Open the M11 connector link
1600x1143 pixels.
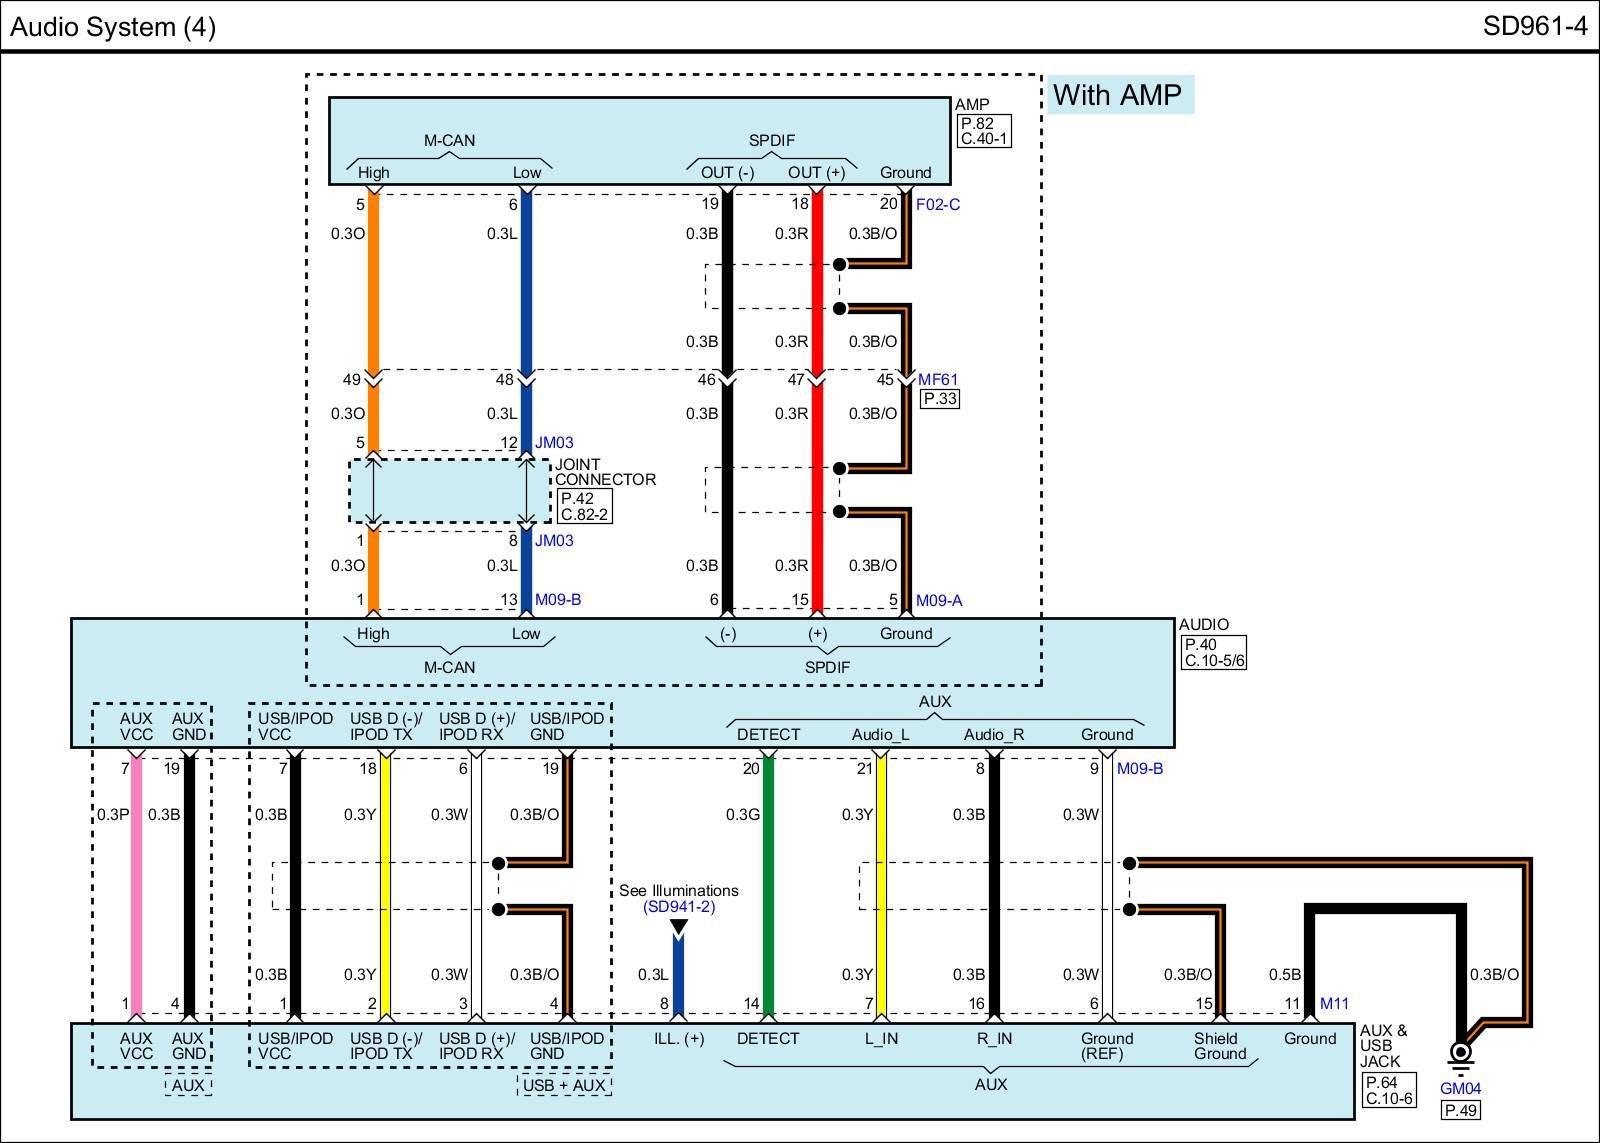(1334, 1003)
